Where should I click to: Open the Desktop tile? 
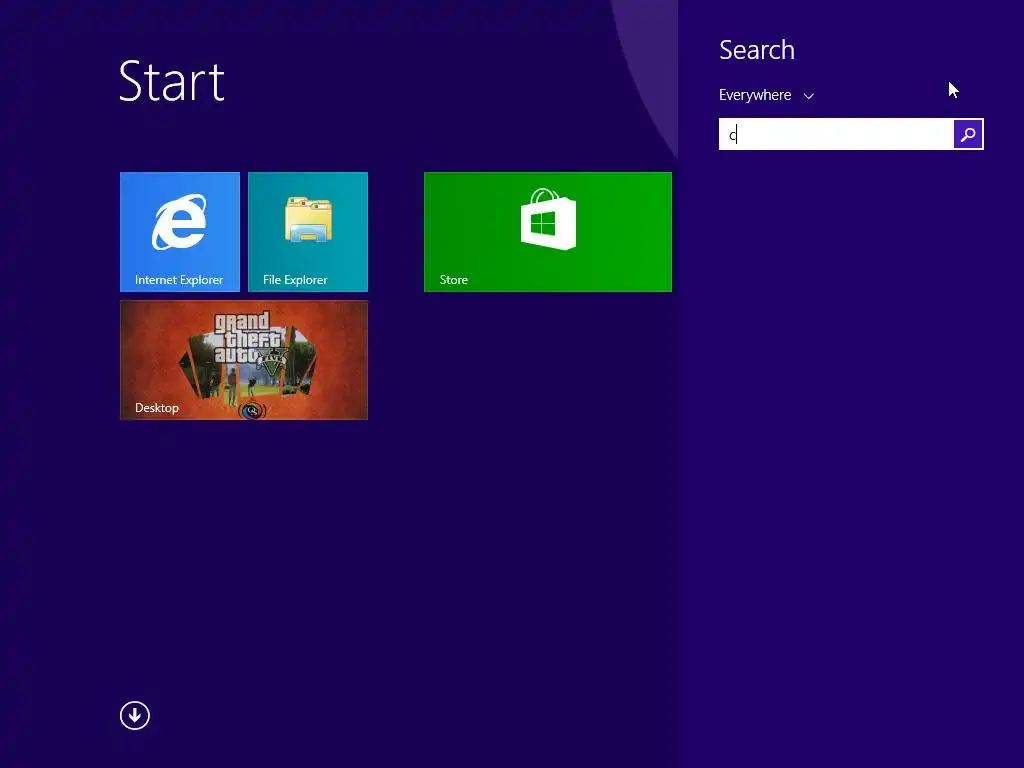click(244, 360)
